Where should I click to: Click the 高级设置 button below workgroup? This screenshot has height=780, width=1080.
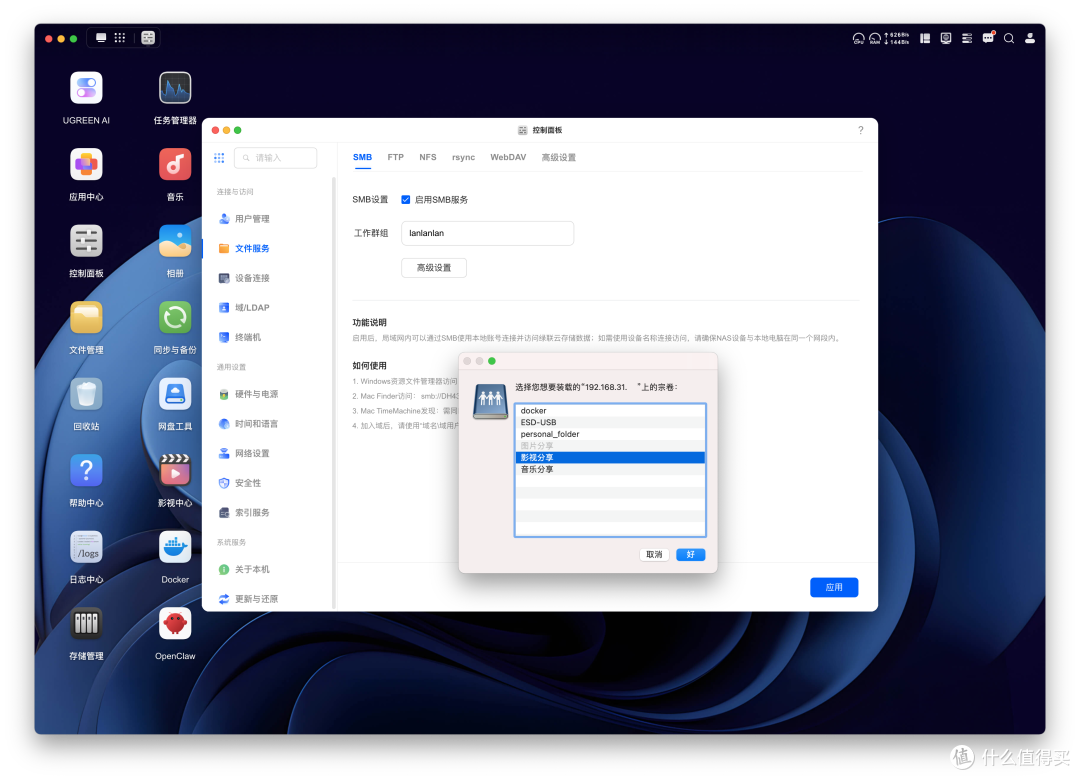click(434, 268)
